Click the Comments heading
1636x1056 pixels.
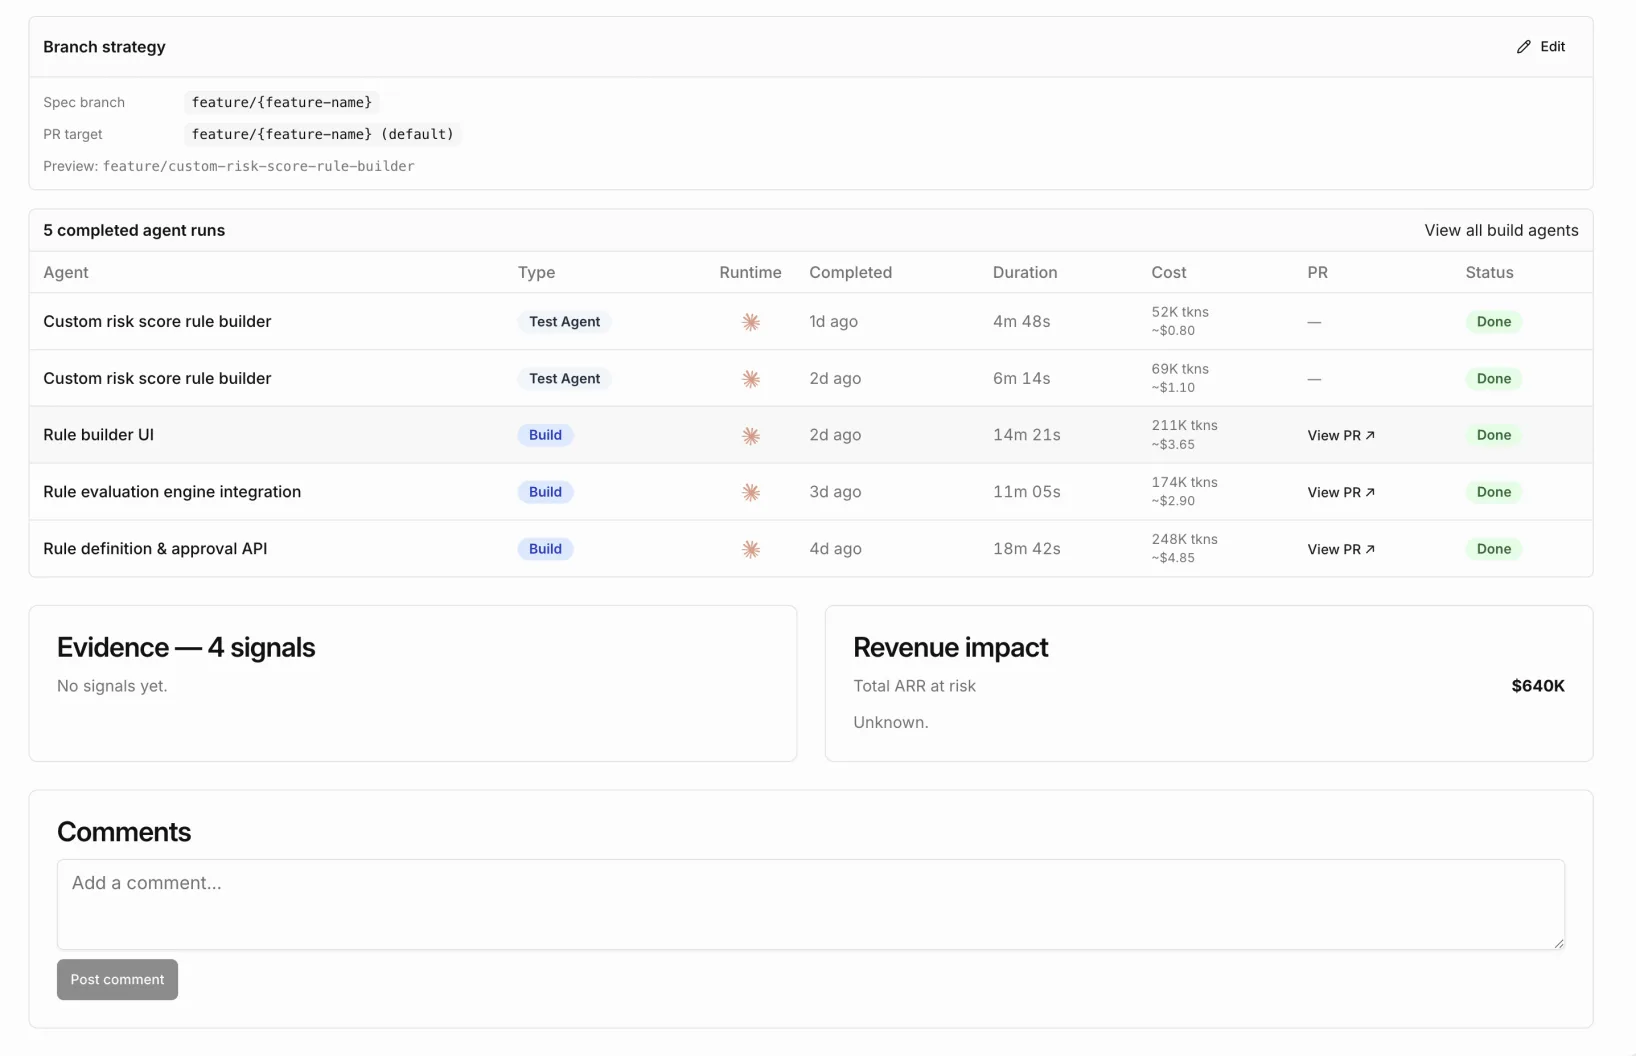[124, 832]
